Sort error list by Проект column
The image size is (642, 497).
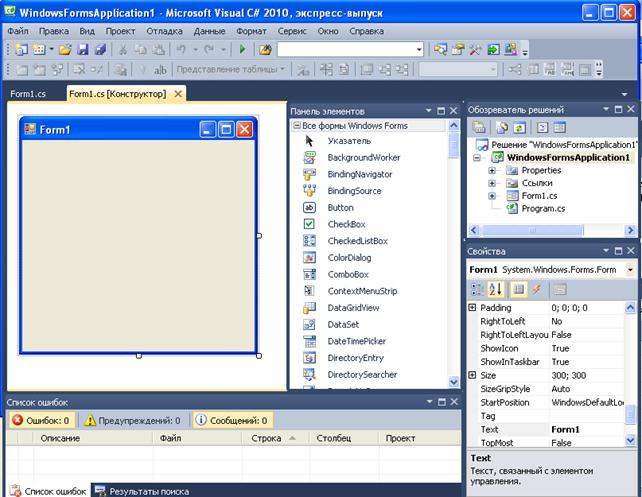tap(420, 438)
